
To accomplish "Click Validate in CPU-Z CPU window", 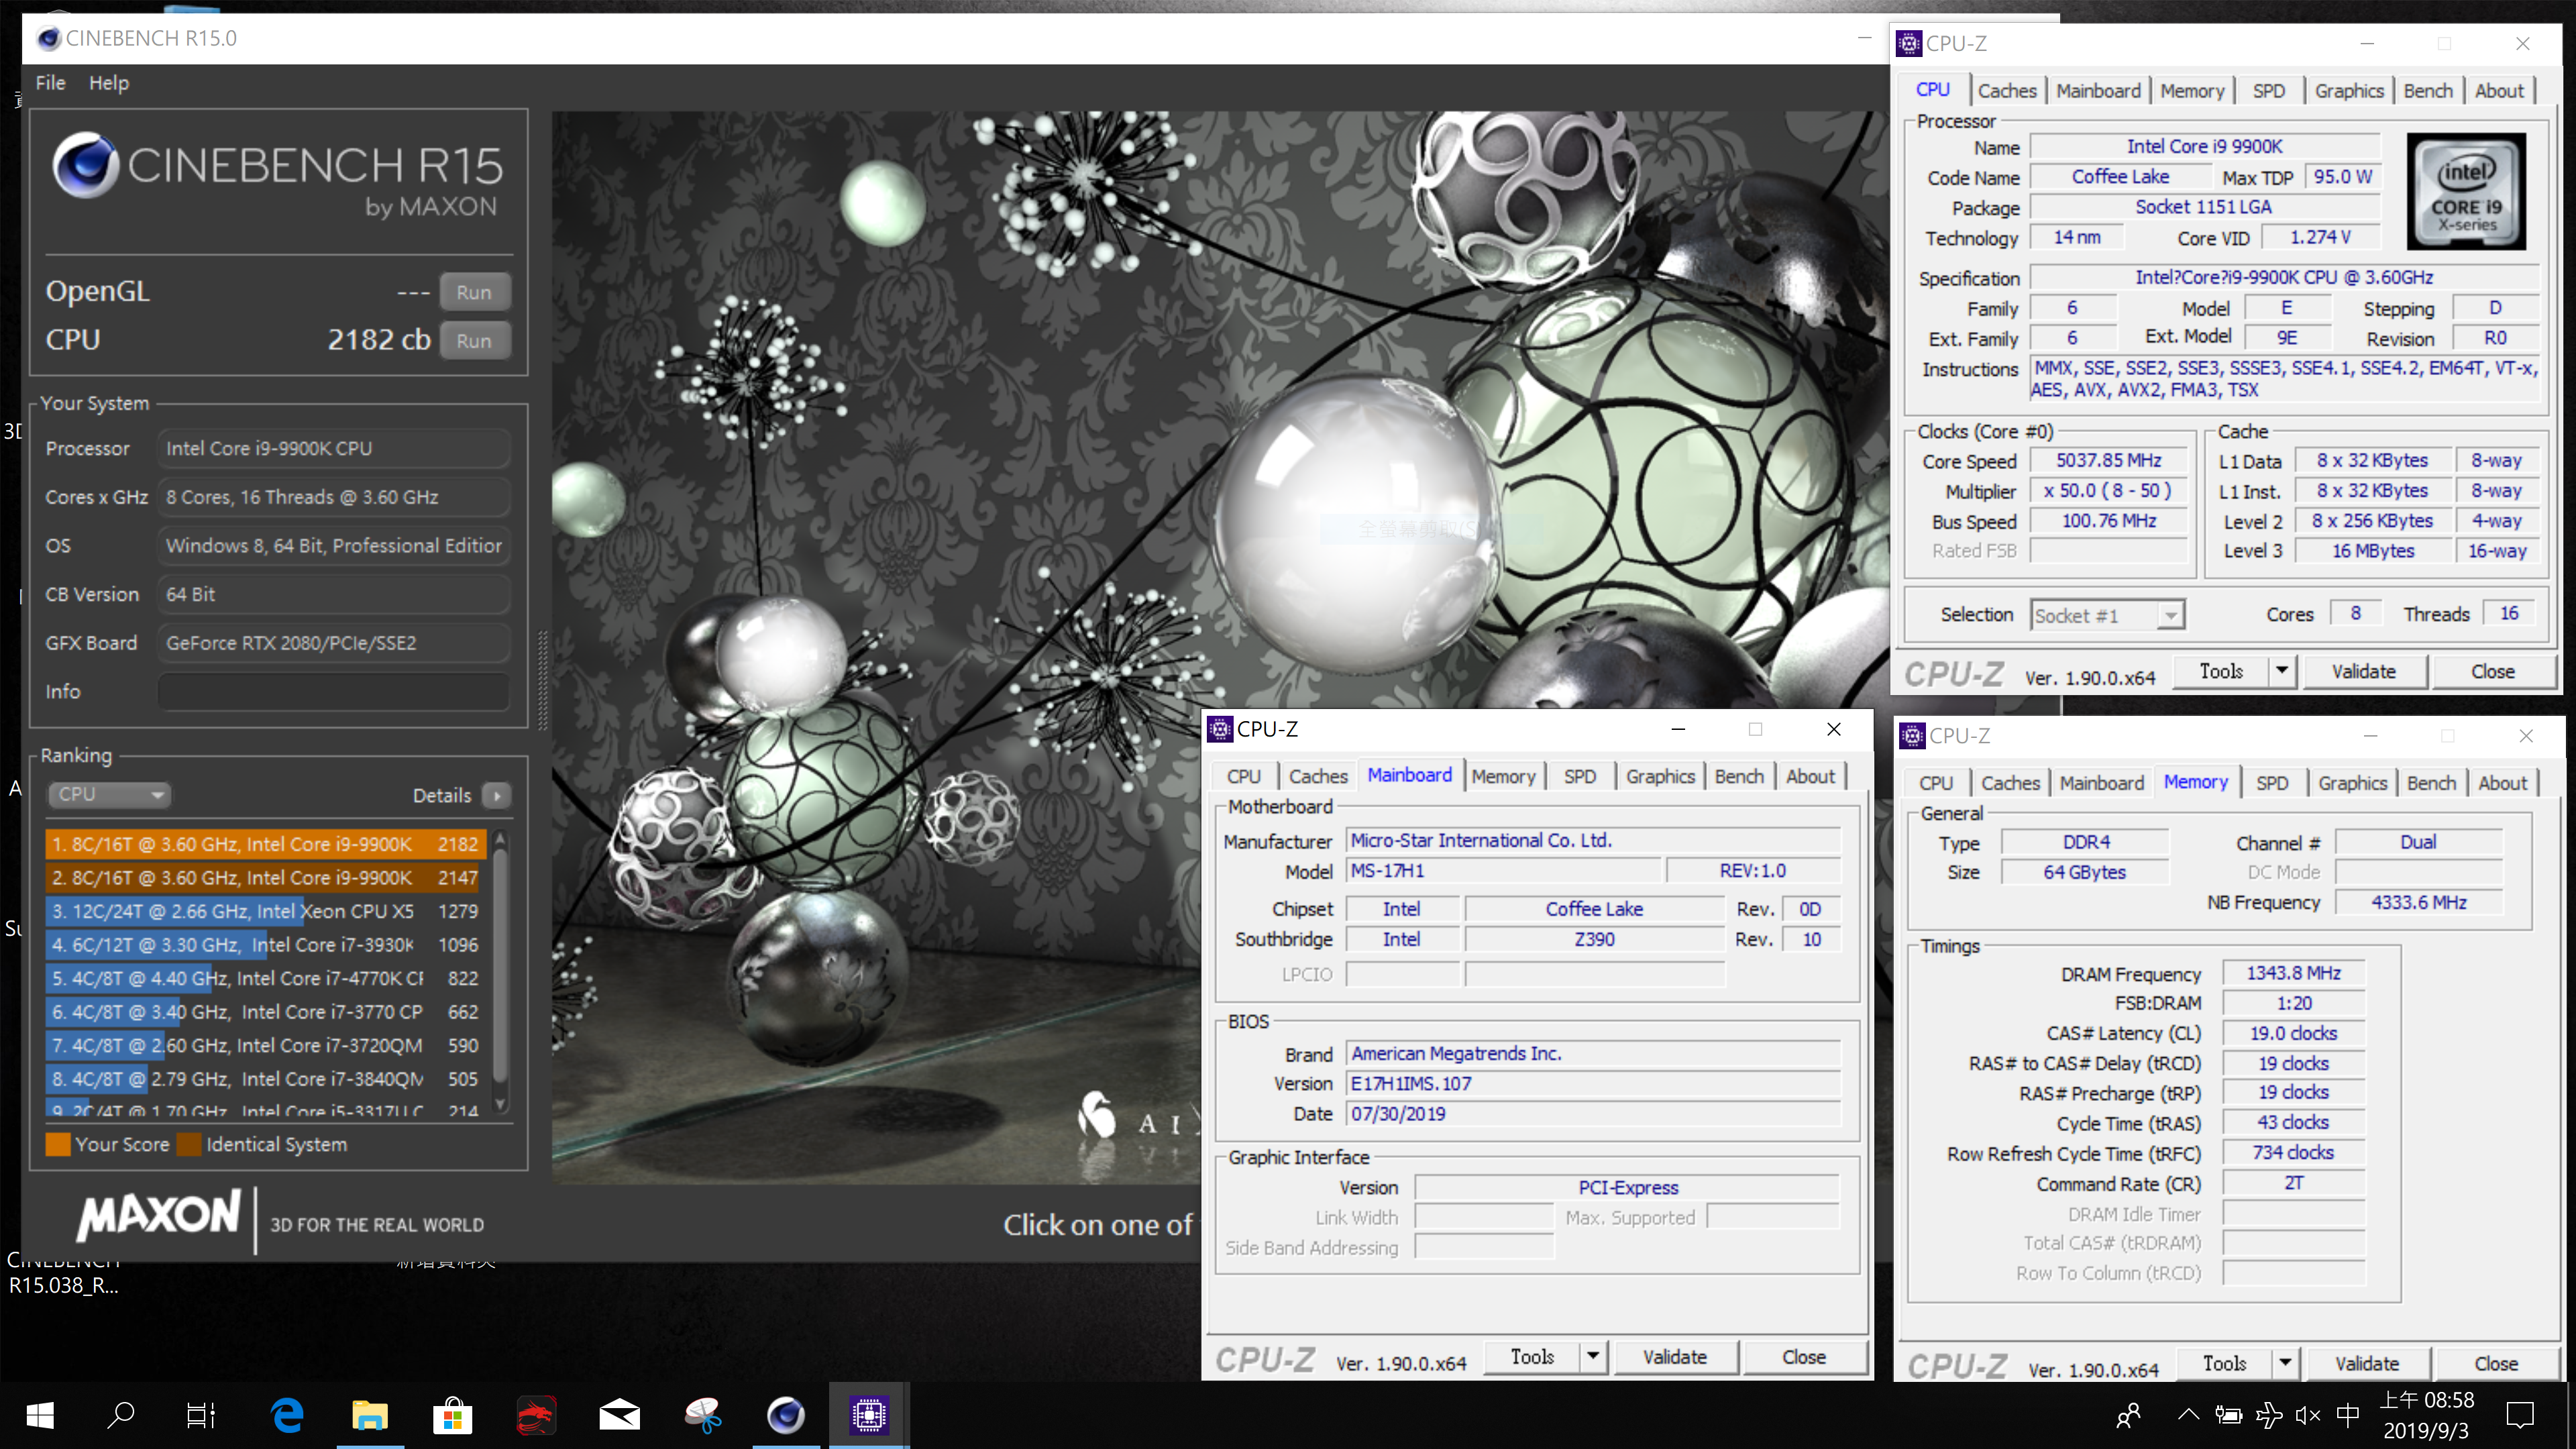I will 2364,671.
